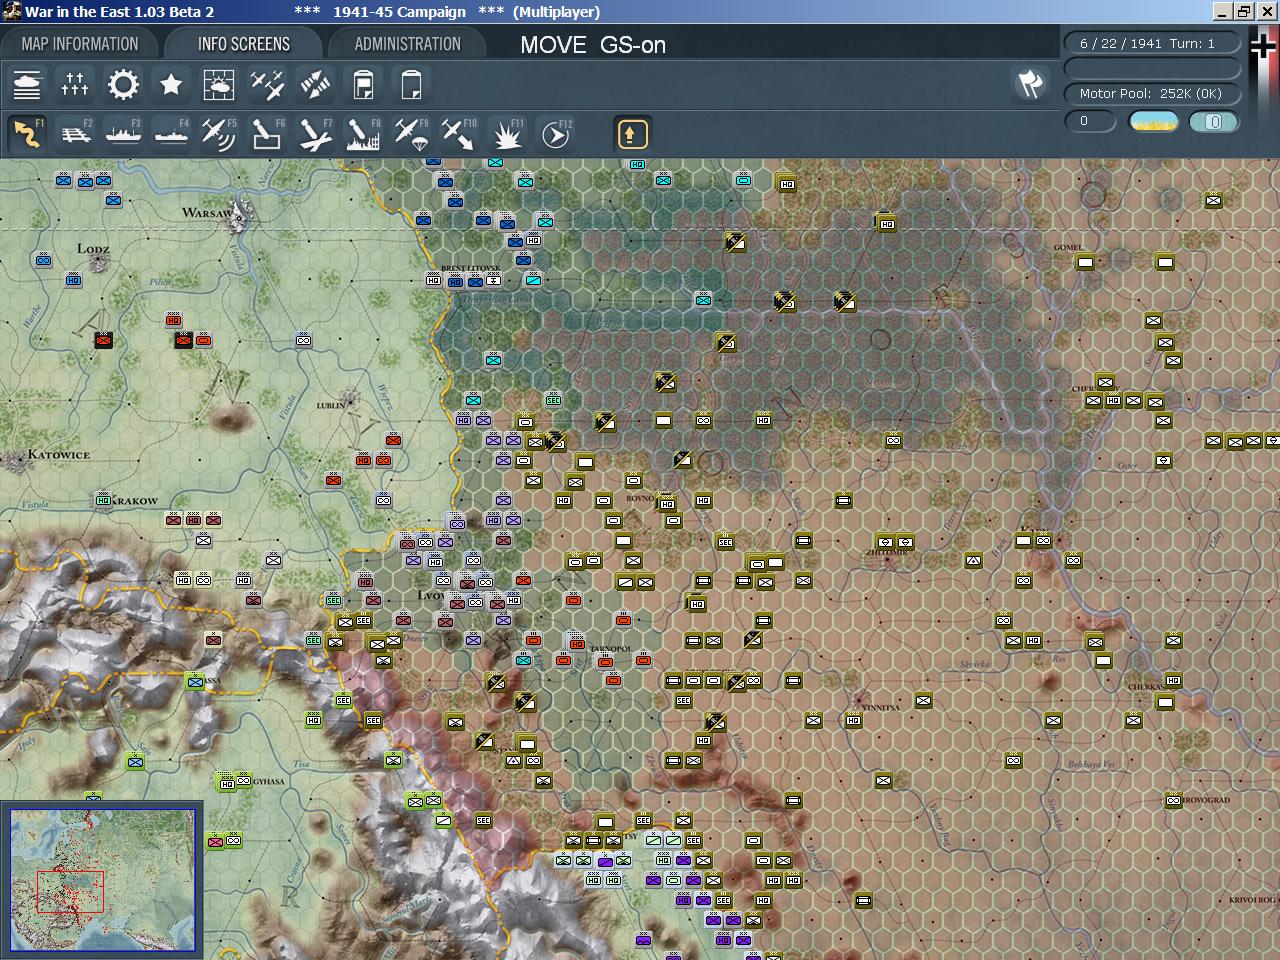Open the Order of Battle tank icon
1280x960 pixels.
(27, 85)
